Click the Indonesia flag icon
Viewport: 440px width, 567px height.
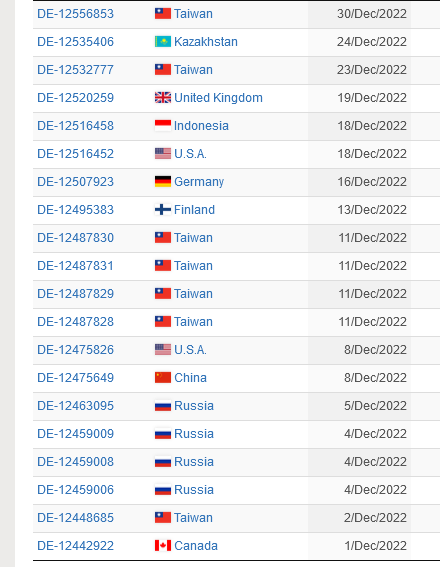[x=163, y=126]
